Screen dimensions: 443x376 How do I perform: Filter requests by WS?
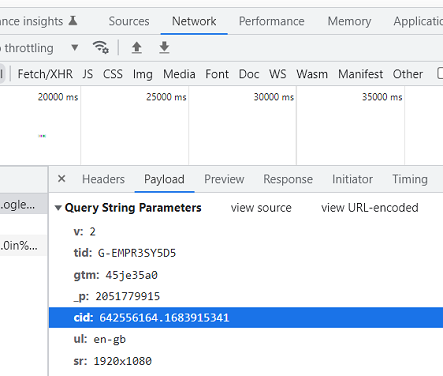click(278, 74)
